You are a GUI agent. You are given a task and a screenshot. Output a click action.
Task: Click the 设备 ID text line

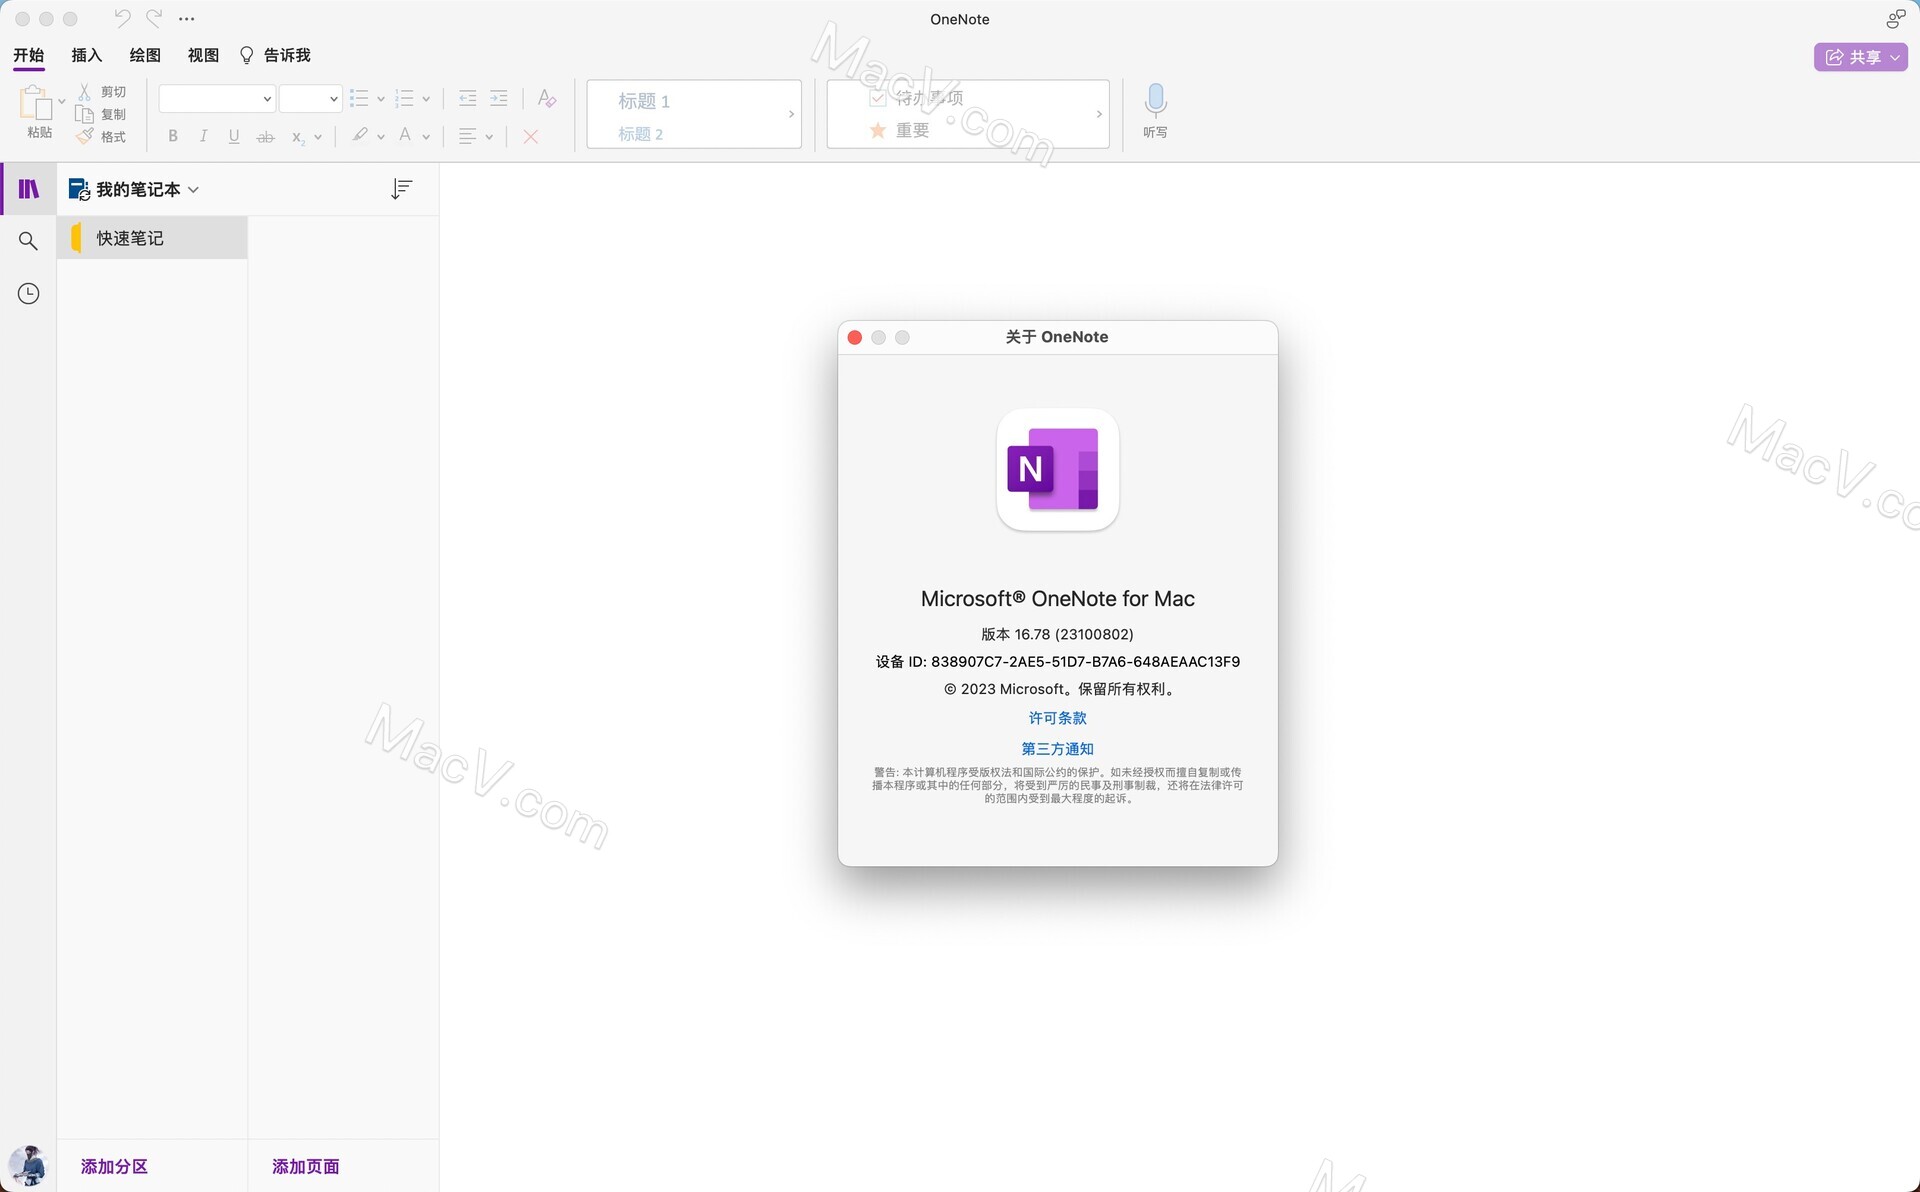coord(1057,661)
